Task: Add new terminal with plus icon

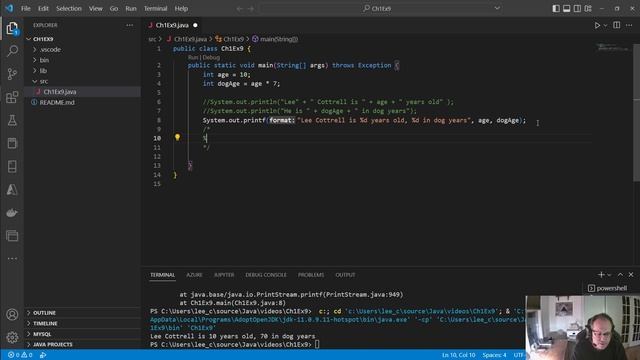Action: [601, 275]
